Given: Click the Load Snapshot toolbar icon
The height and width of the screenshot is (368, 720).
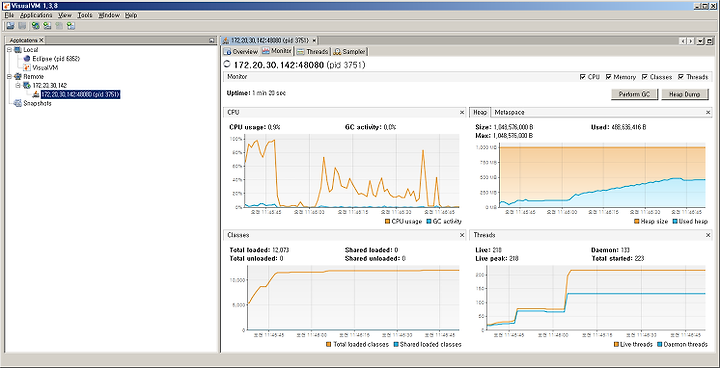Looking at the screenshot, I should coord(10,25).
